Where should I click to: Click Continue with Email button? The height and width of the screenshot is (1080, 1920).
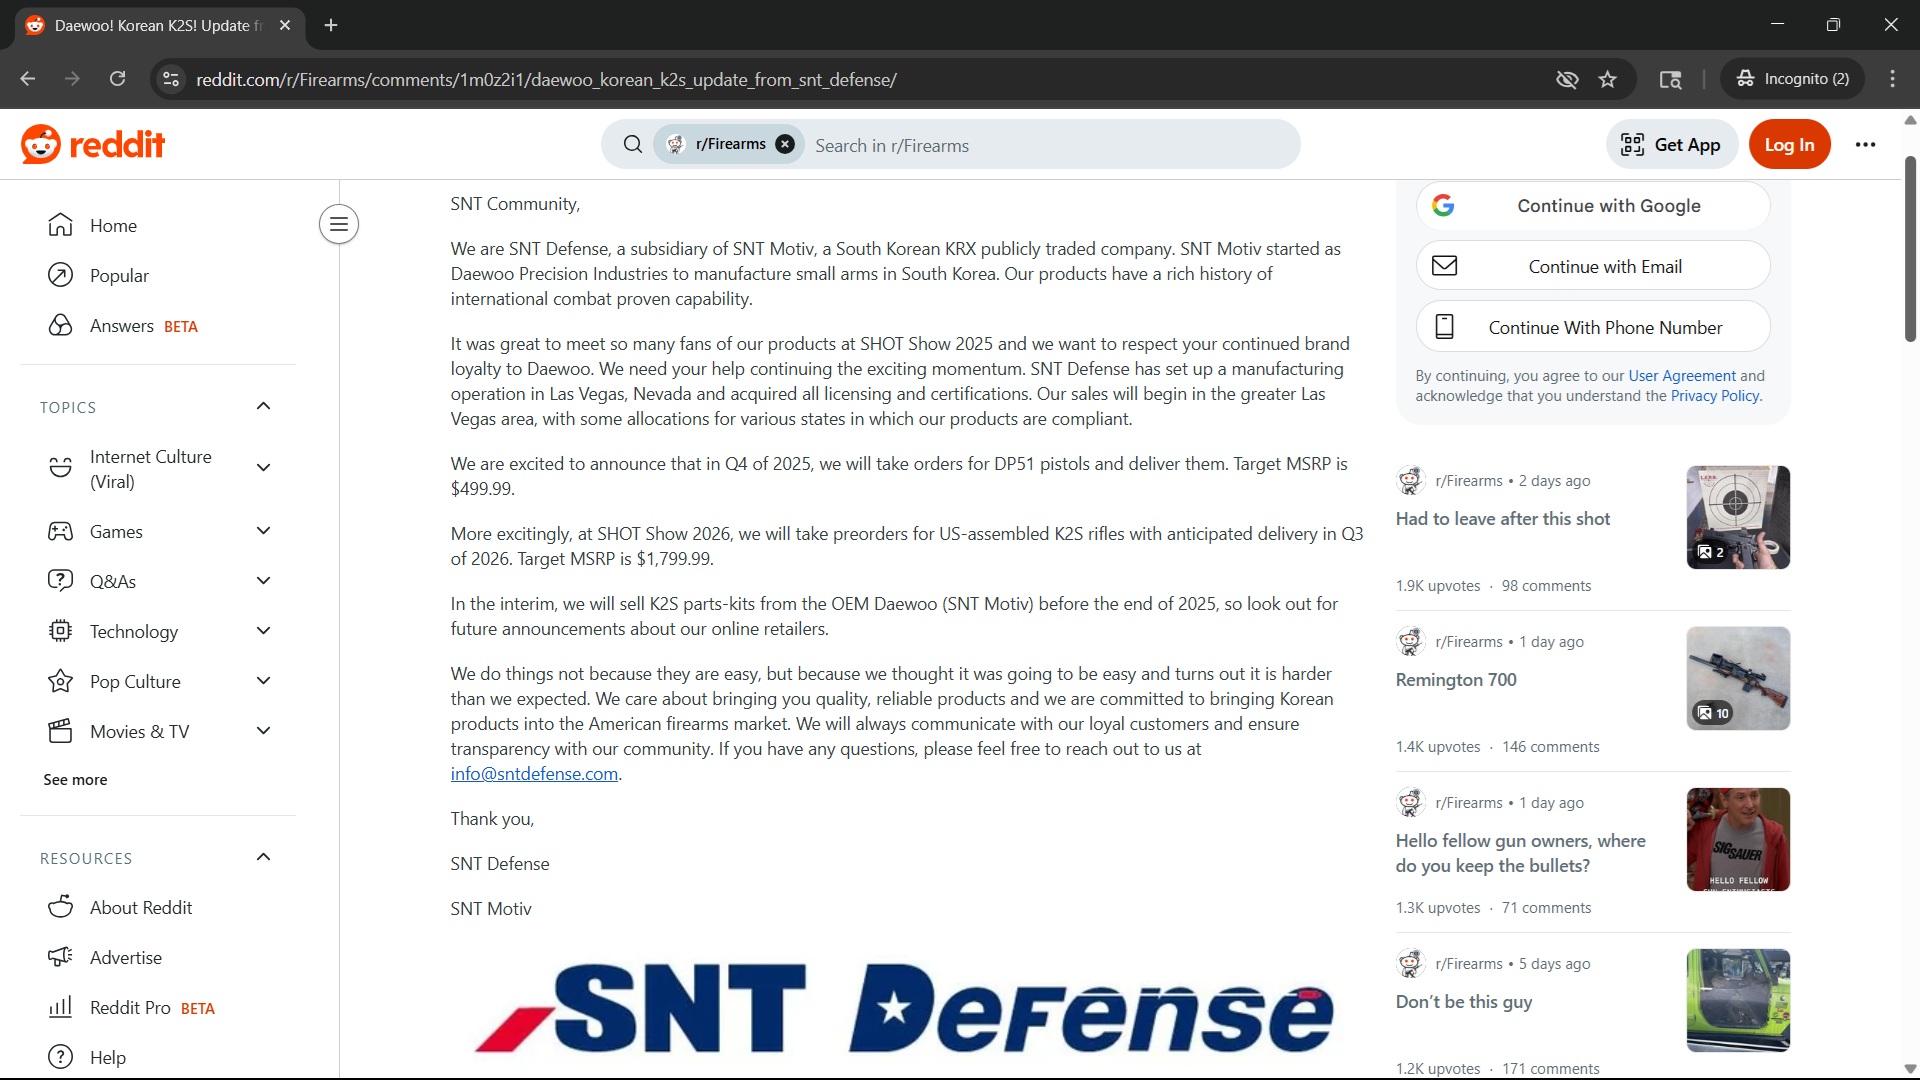(1593, 266)
